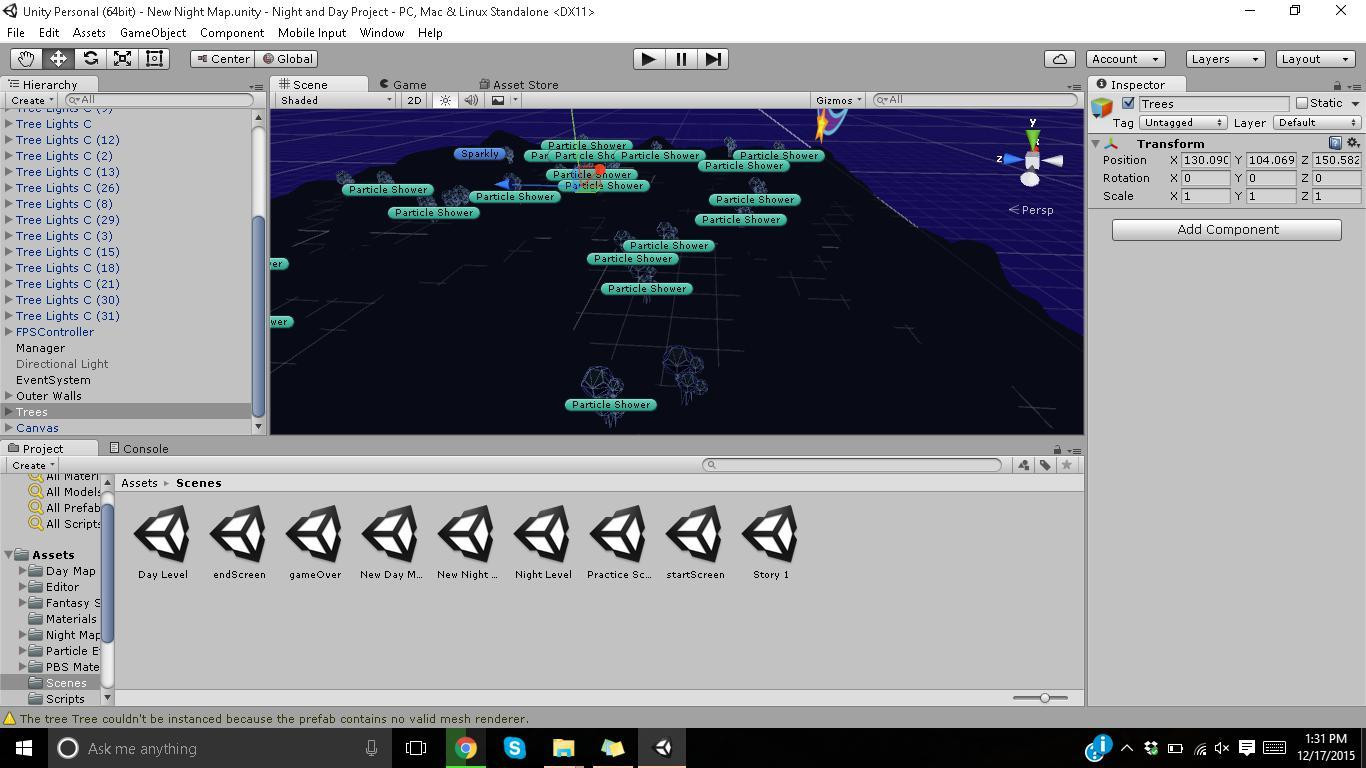The height and width of the screenshot is (768, 1366).
Task: Expand the FPSController hierarchy item
Action: click(9, 332)
